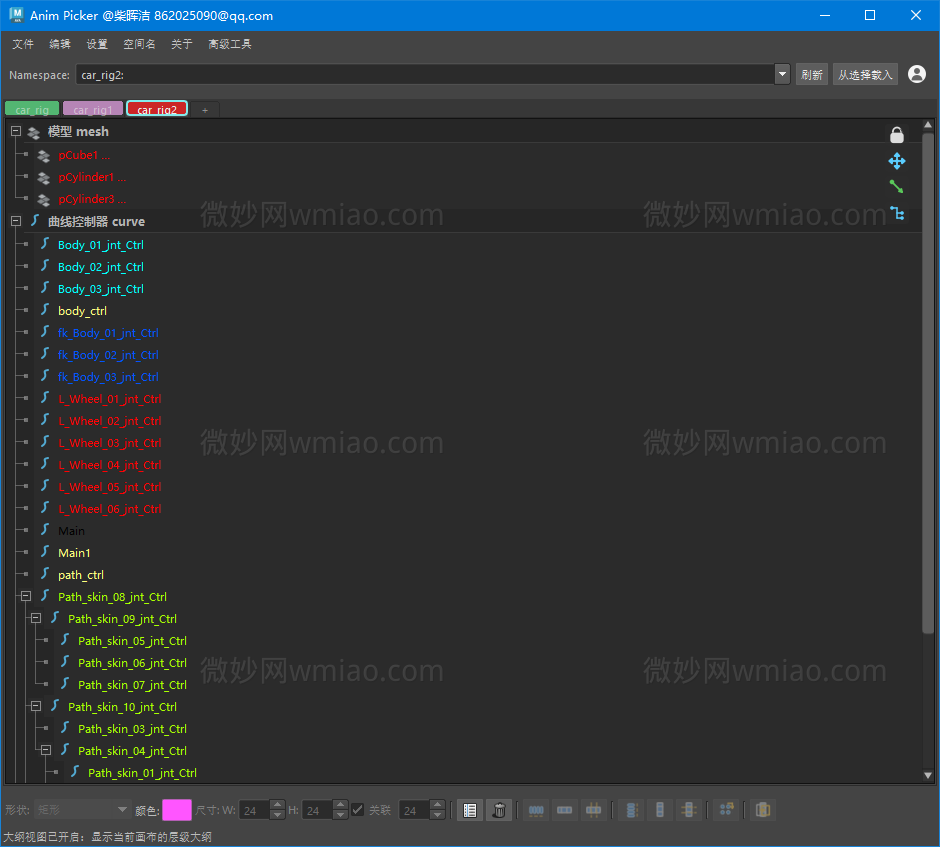
Task: Click the curve icon beside Body_01_jnt_Ctrl
Action: (x=45, y=244)
